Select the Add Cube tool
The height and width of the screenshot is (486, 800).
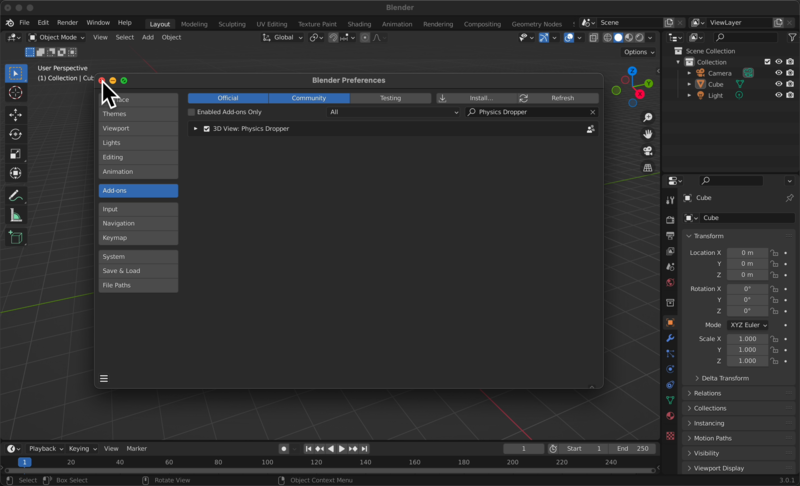[x=16, y=238]
